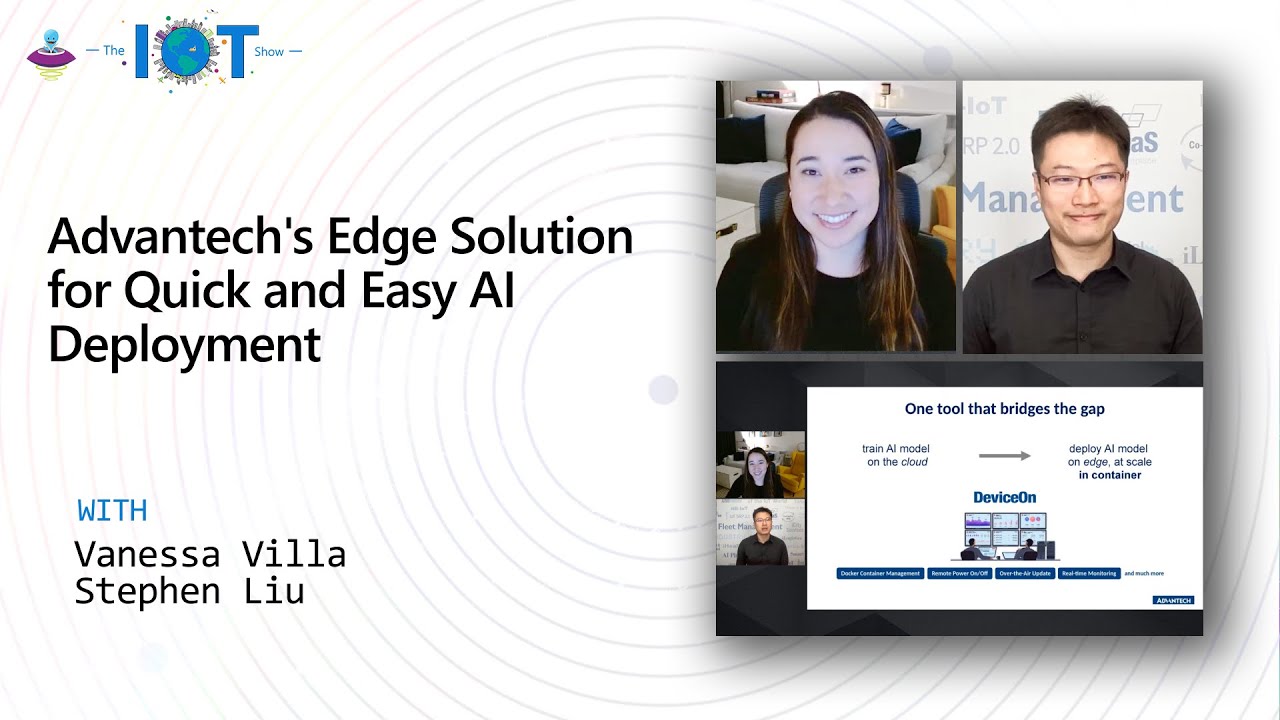Open the video frame of the man with glasses
This screenshot has height=720, width=1280.
[x=1082, y=216]
